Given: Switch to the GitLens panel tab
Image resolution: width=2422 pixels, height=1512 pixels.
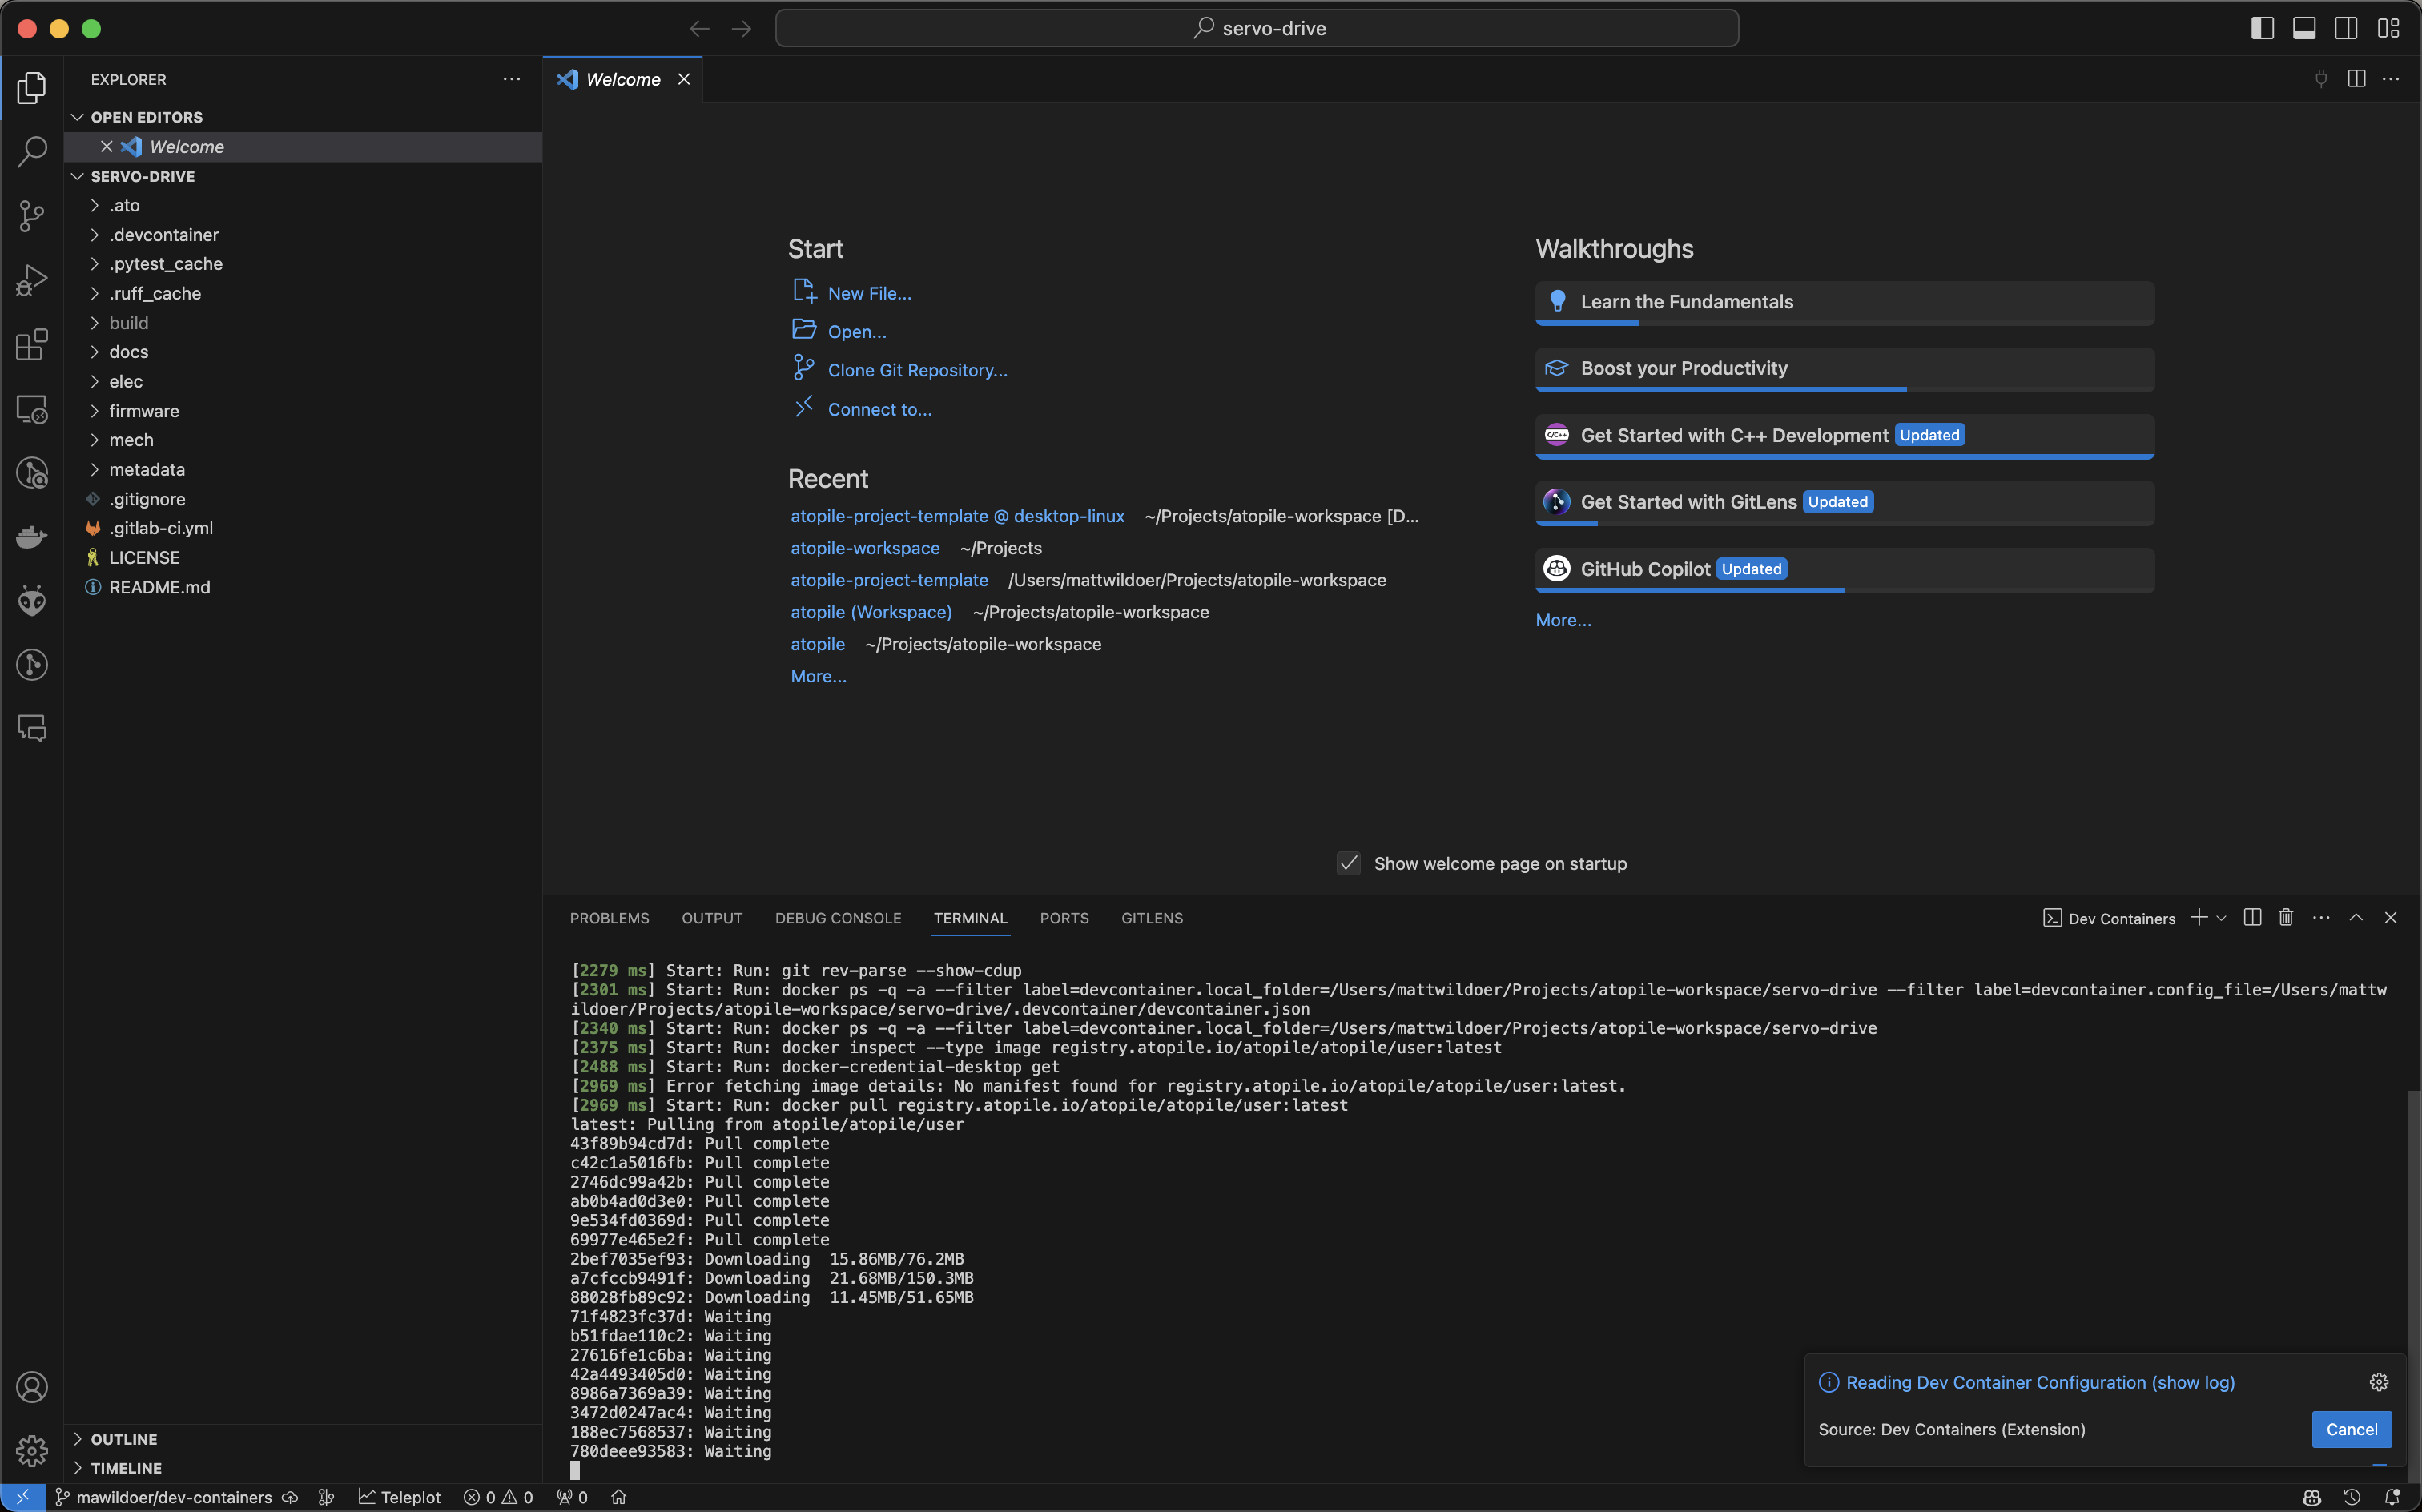Looking at the screenshot, I should (x=1152, y=918).
